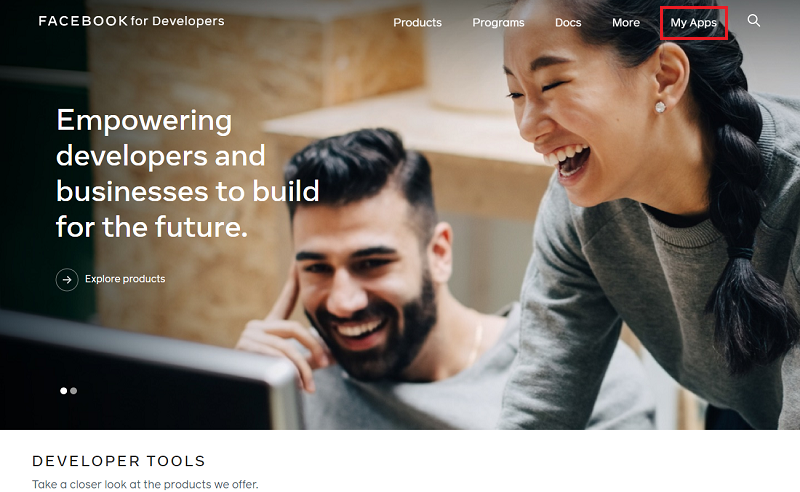Open the More dropdown in navigation
Viewport: 800px width, 492px height.
(626, 22)
